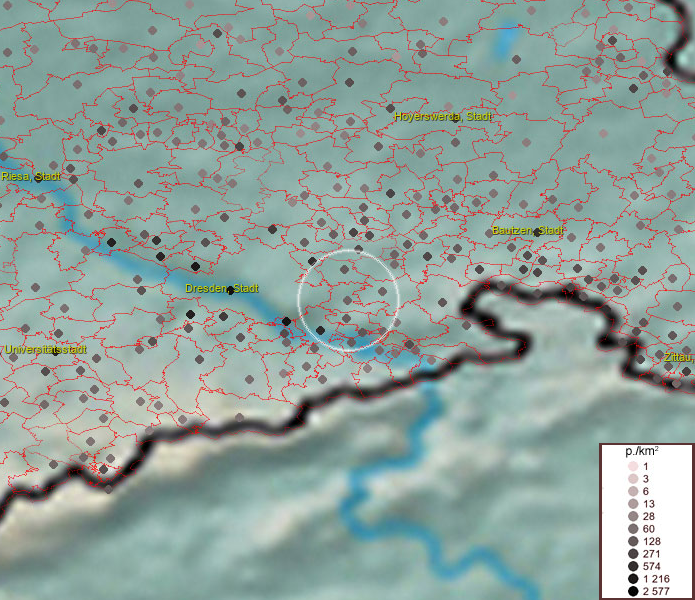This screenshot has width=695, height=600.
Task: Click legend value 6
Action: [x=646, y=491]
